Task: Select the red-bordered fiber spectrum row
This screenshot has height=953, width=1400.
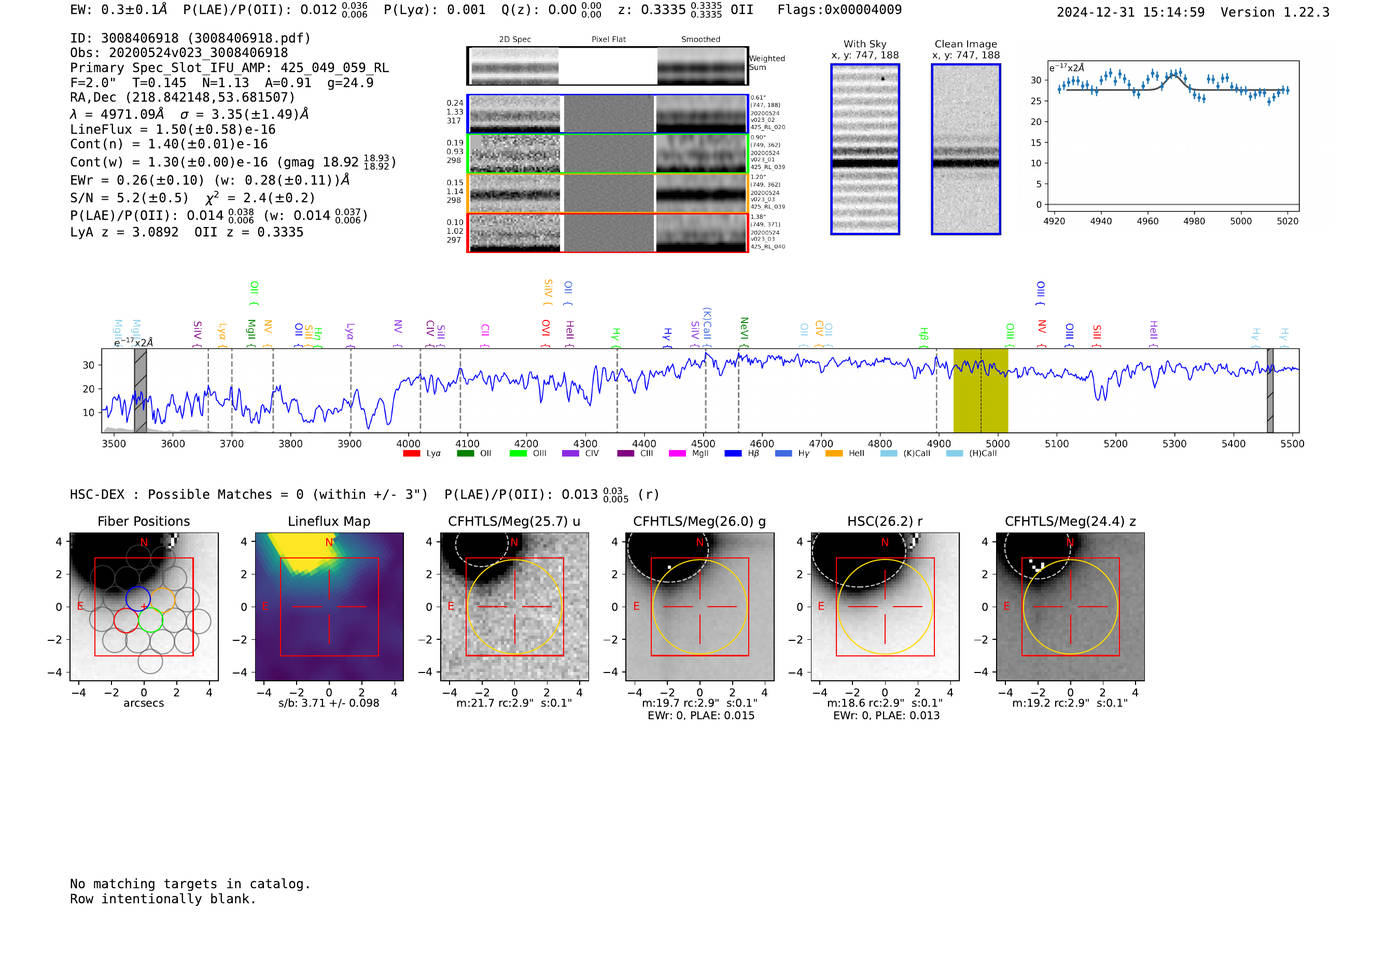Action: (x=607, y=232)
